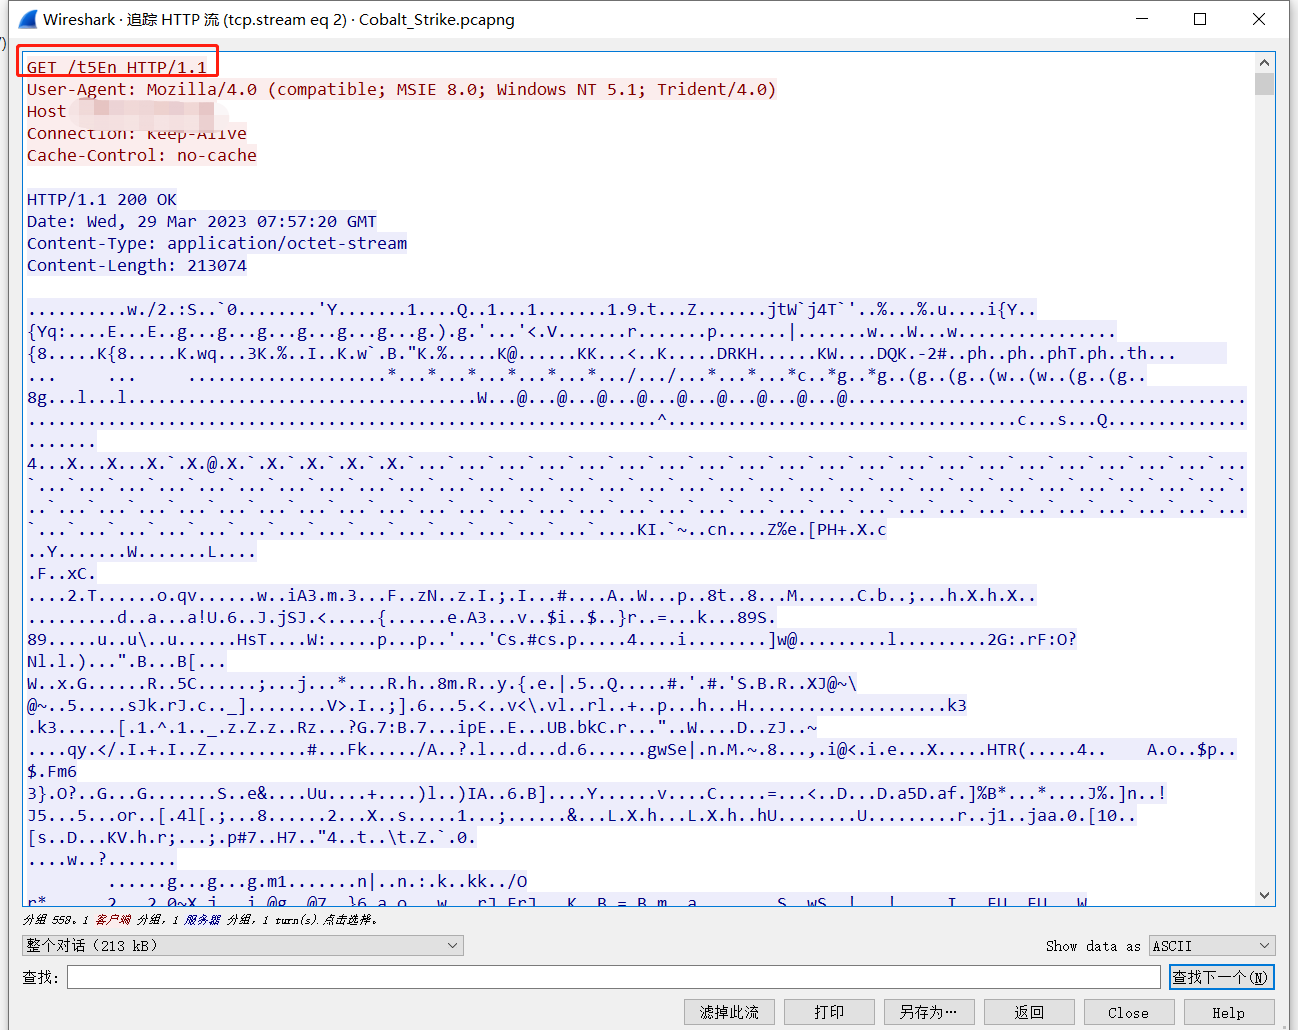Open the 整个对话 (213 kB) dropdown
Image resolution: width=1298 pixels, height=1030 pixels.
point(242,945)
